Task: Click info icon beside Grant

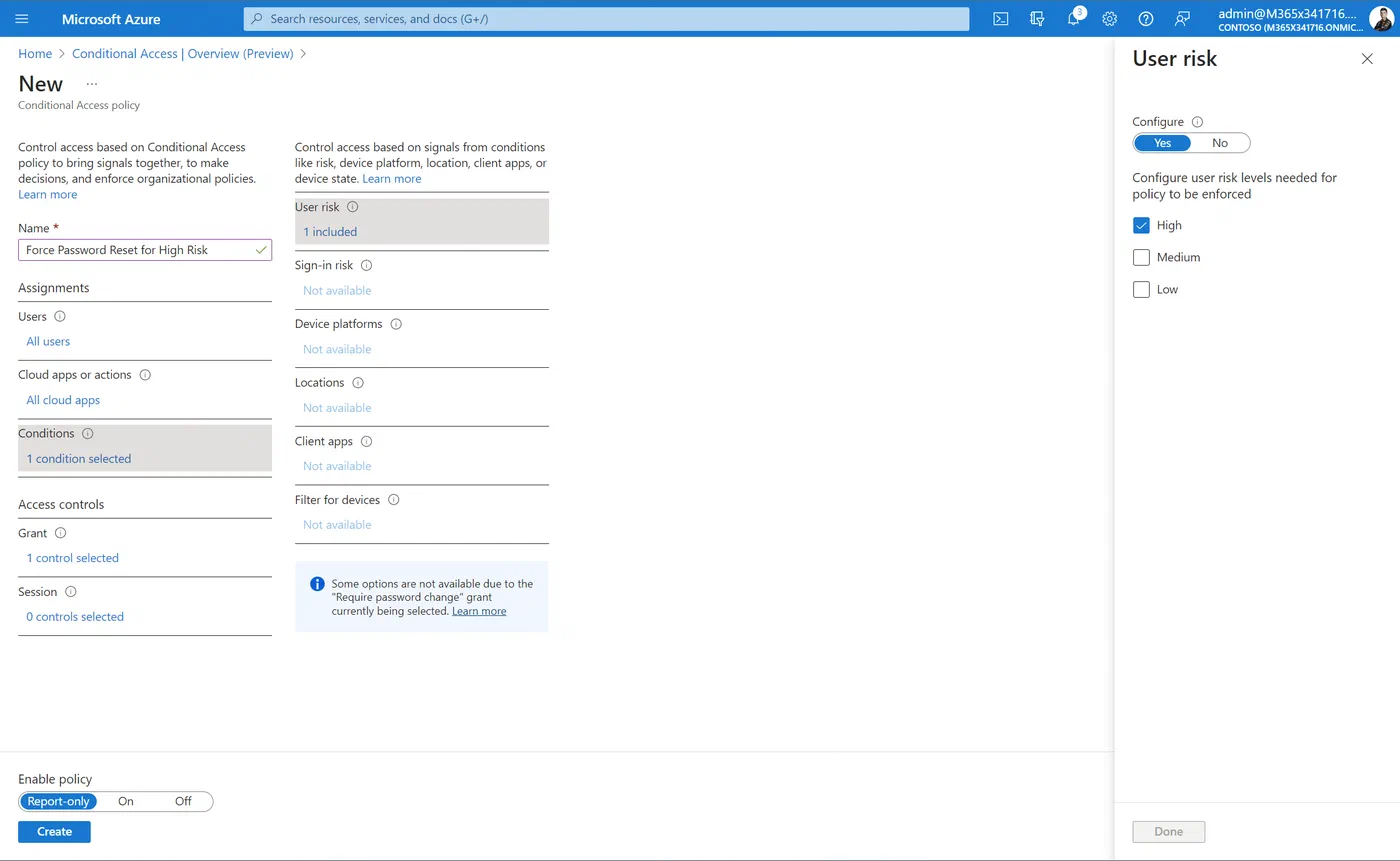Action: coord(61,533)
